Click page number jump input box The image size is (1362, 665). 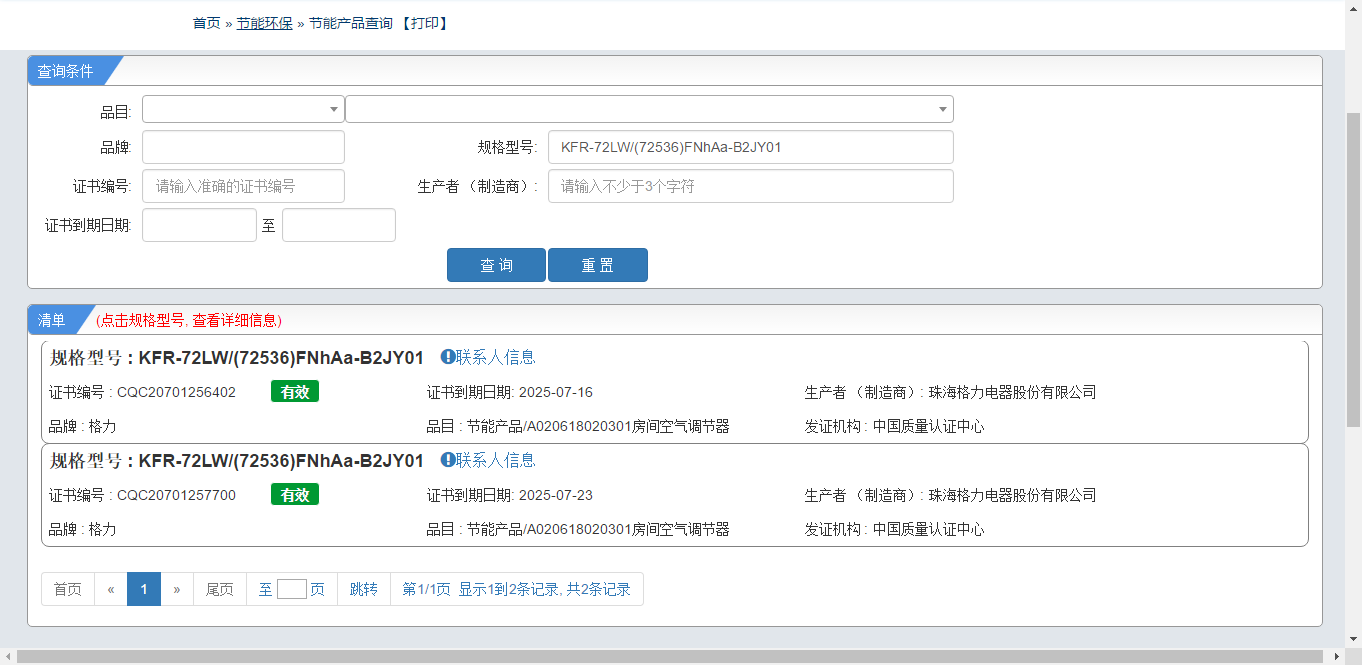[292, 589]
